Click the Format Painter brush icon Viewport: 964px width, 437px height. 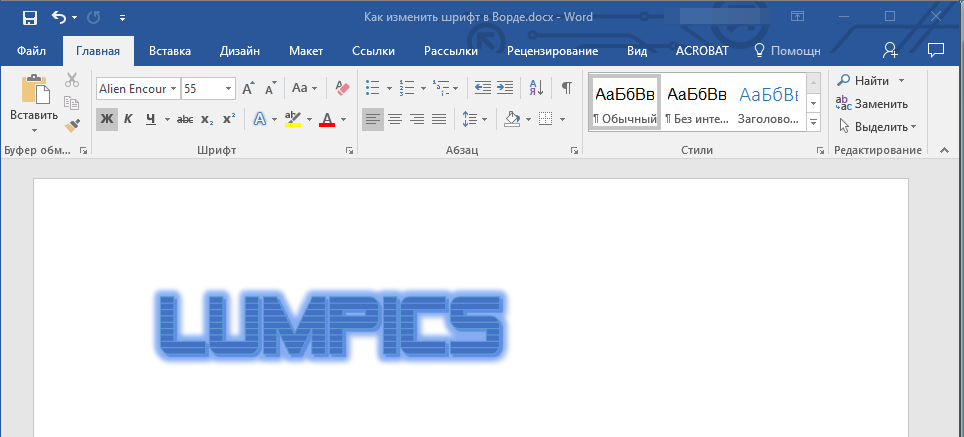point(72,125)
